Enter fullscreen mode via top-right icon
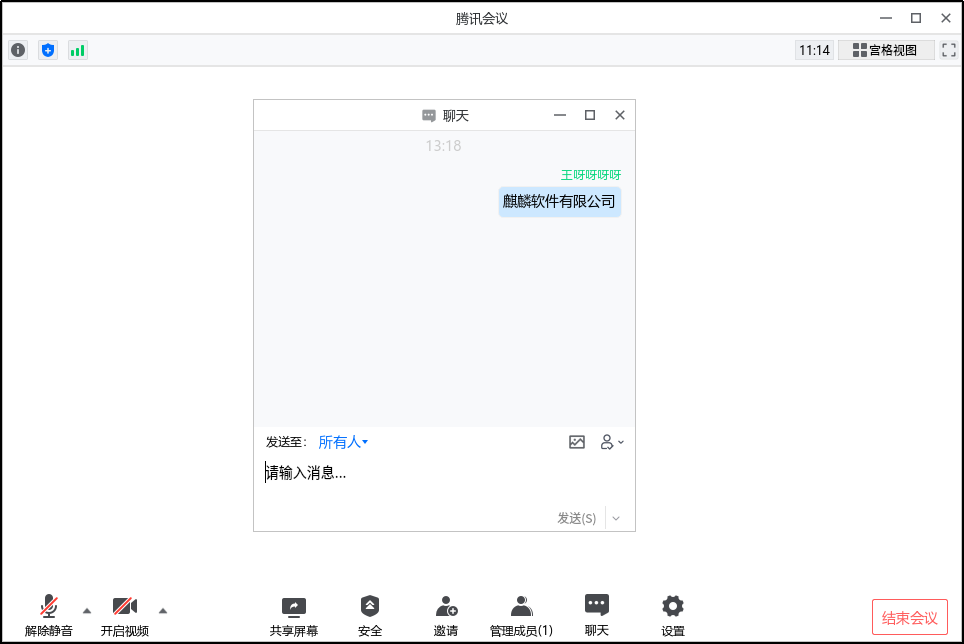 point(947,49)
